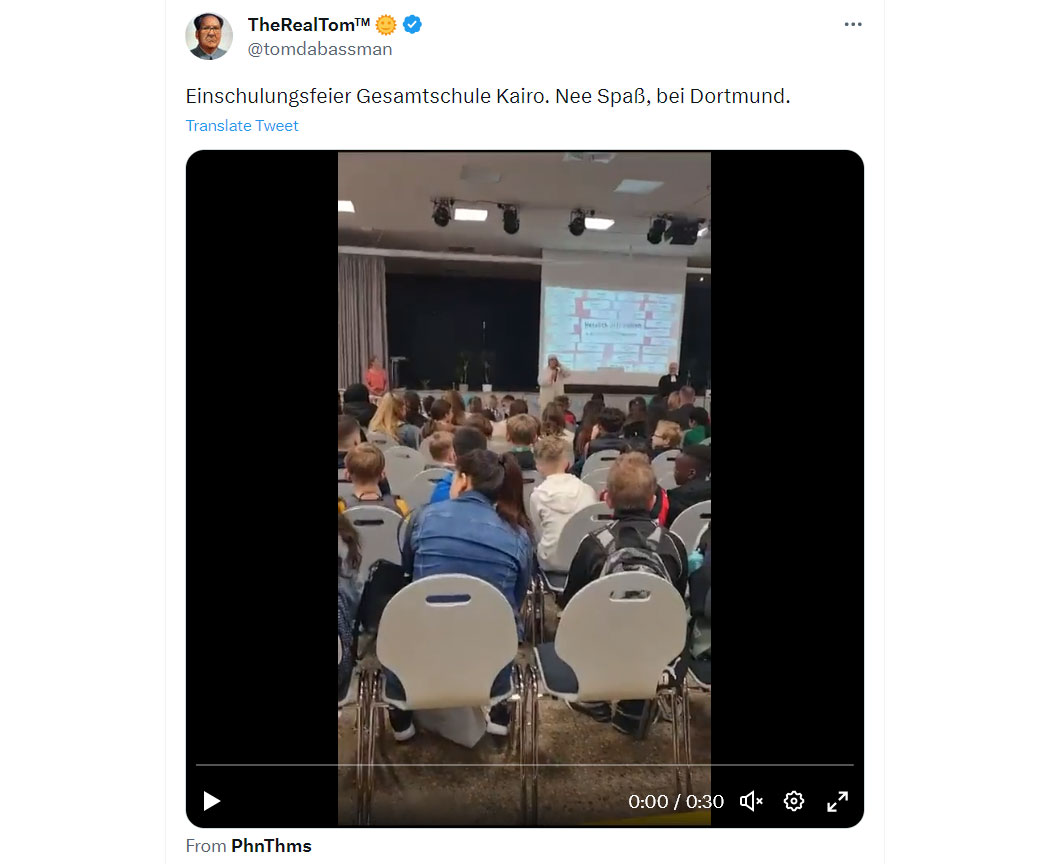This screenshot has width=1050, height=864.
Task: Play the embedded video
Action: click(x=212, y=801)
